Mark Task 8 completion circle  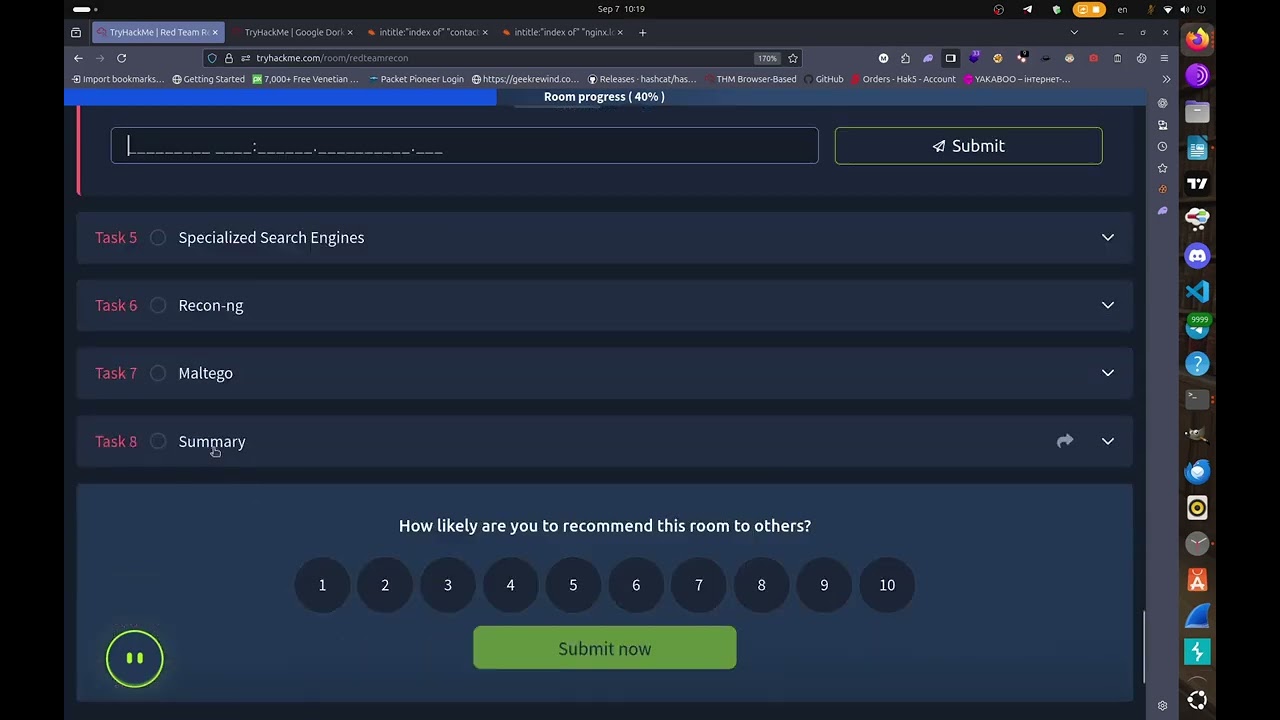(158, 441)
